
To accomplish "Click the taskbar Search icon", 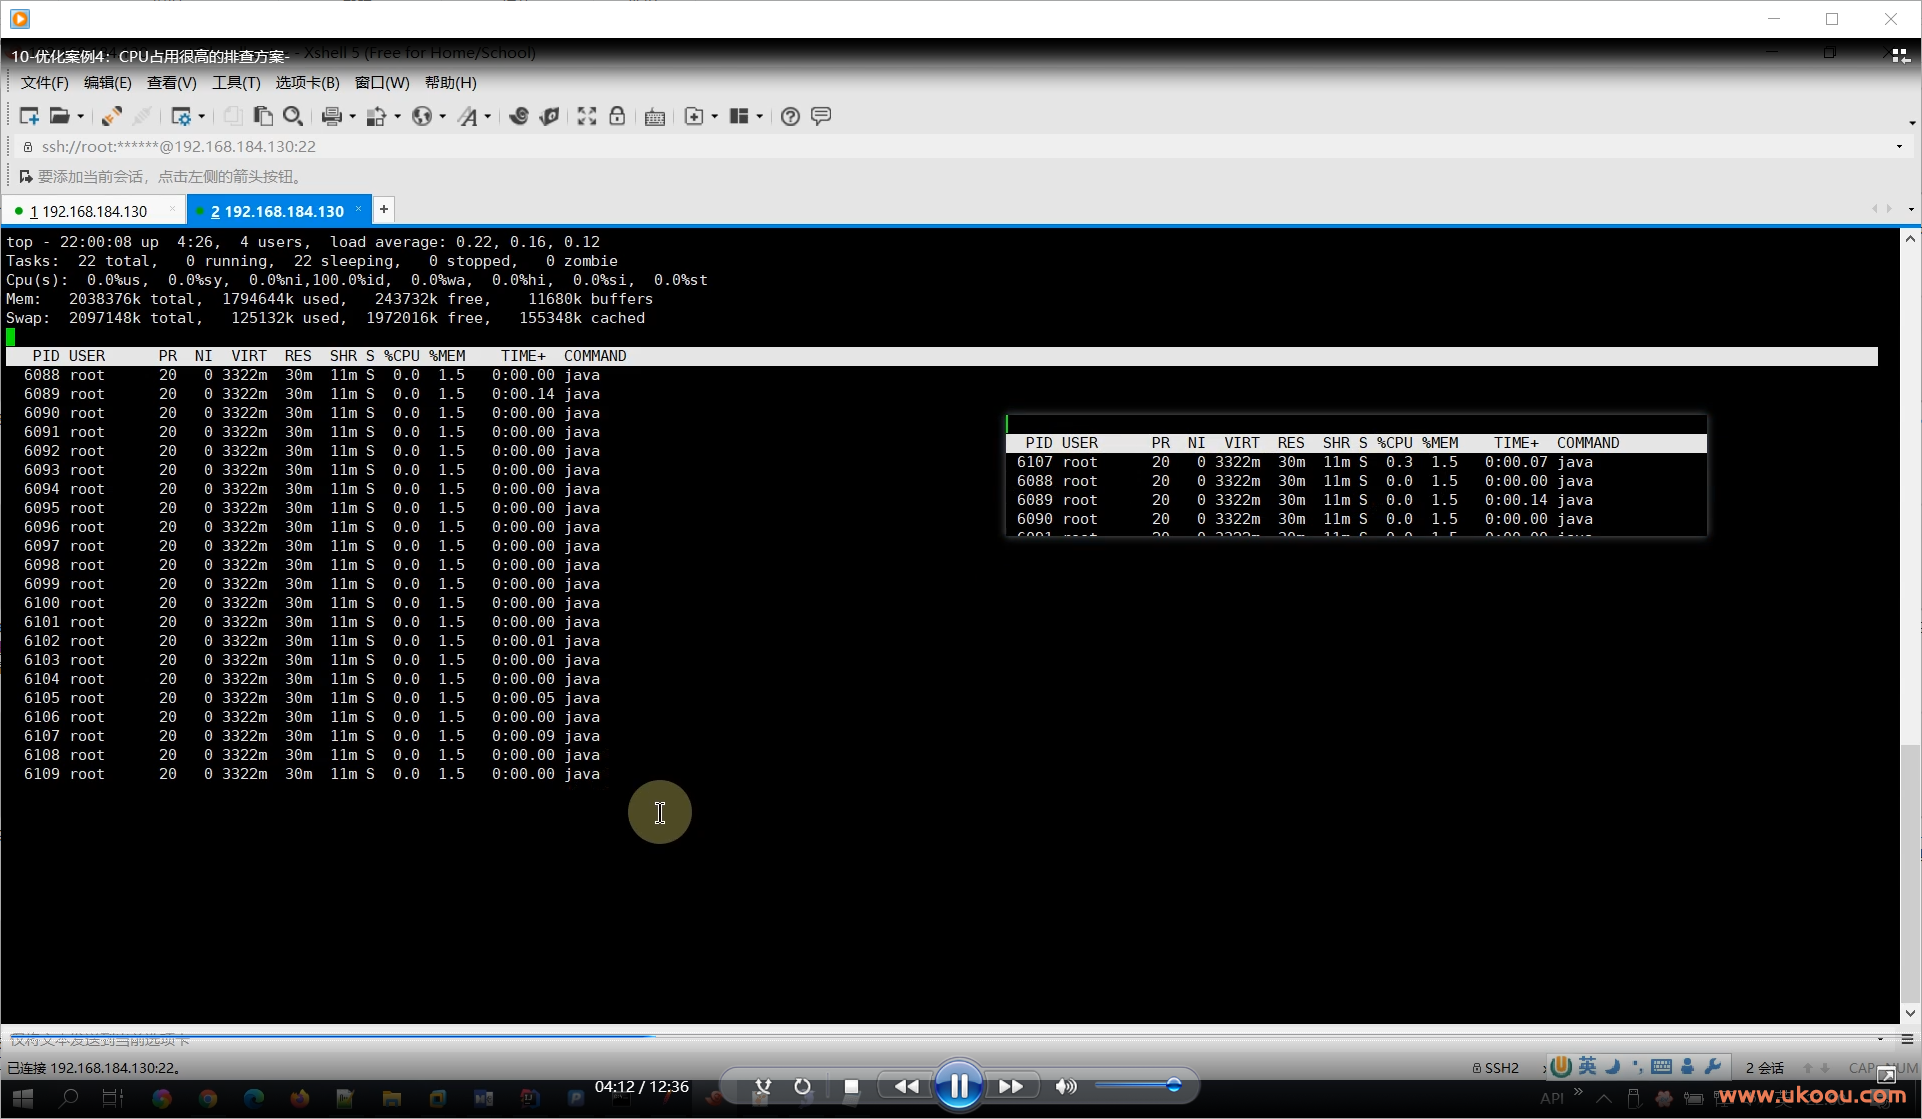I will click(68, 1099).
